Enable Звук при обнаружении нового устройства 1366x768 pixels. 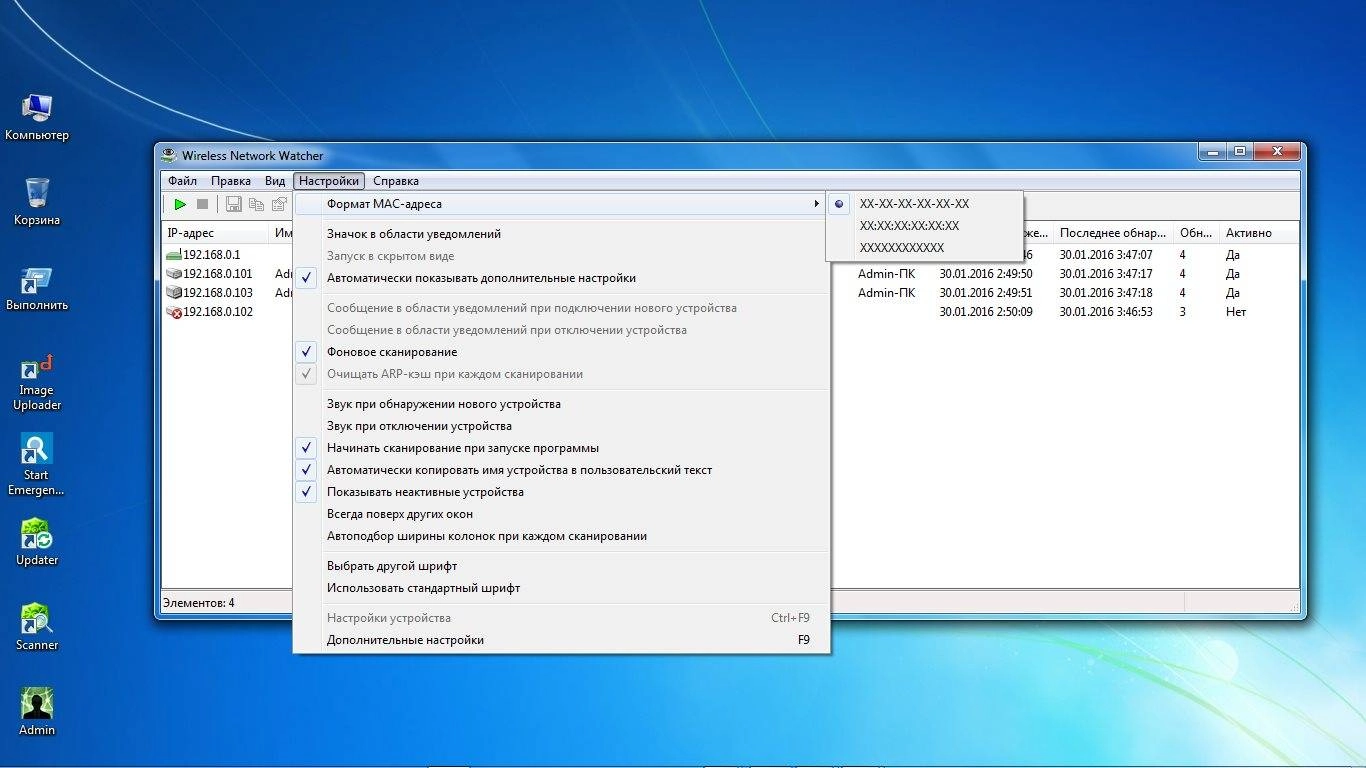561,404
